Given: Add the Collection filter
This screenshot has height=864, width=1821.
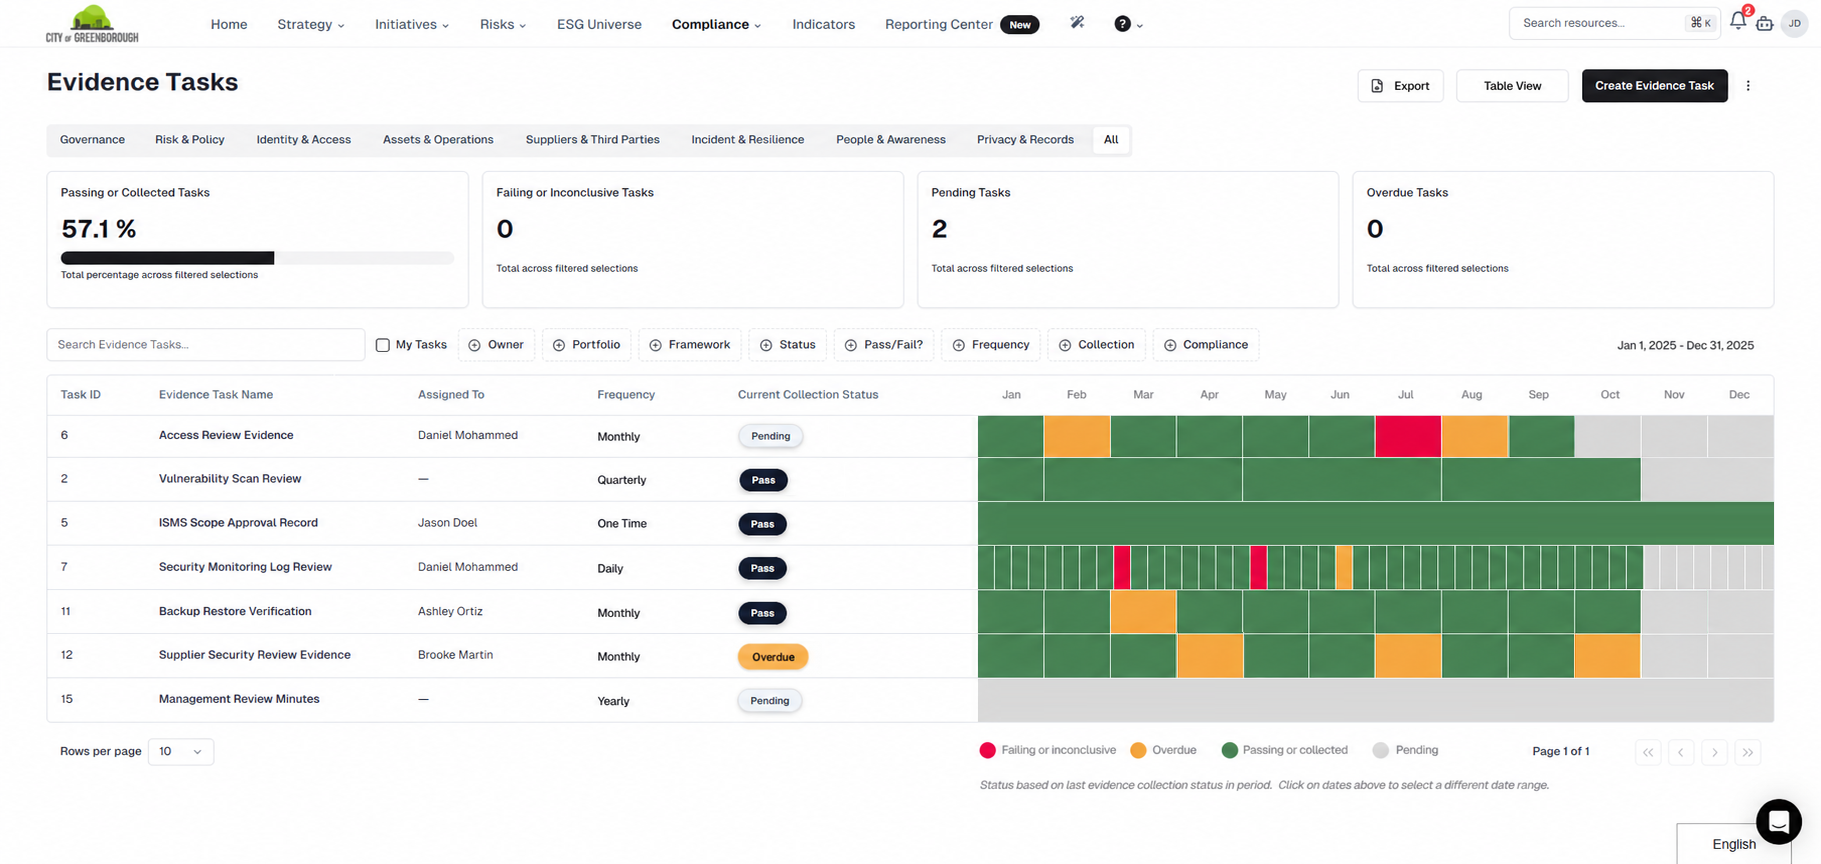Looking at the screenshot, I should click(x=1097, y=345).
